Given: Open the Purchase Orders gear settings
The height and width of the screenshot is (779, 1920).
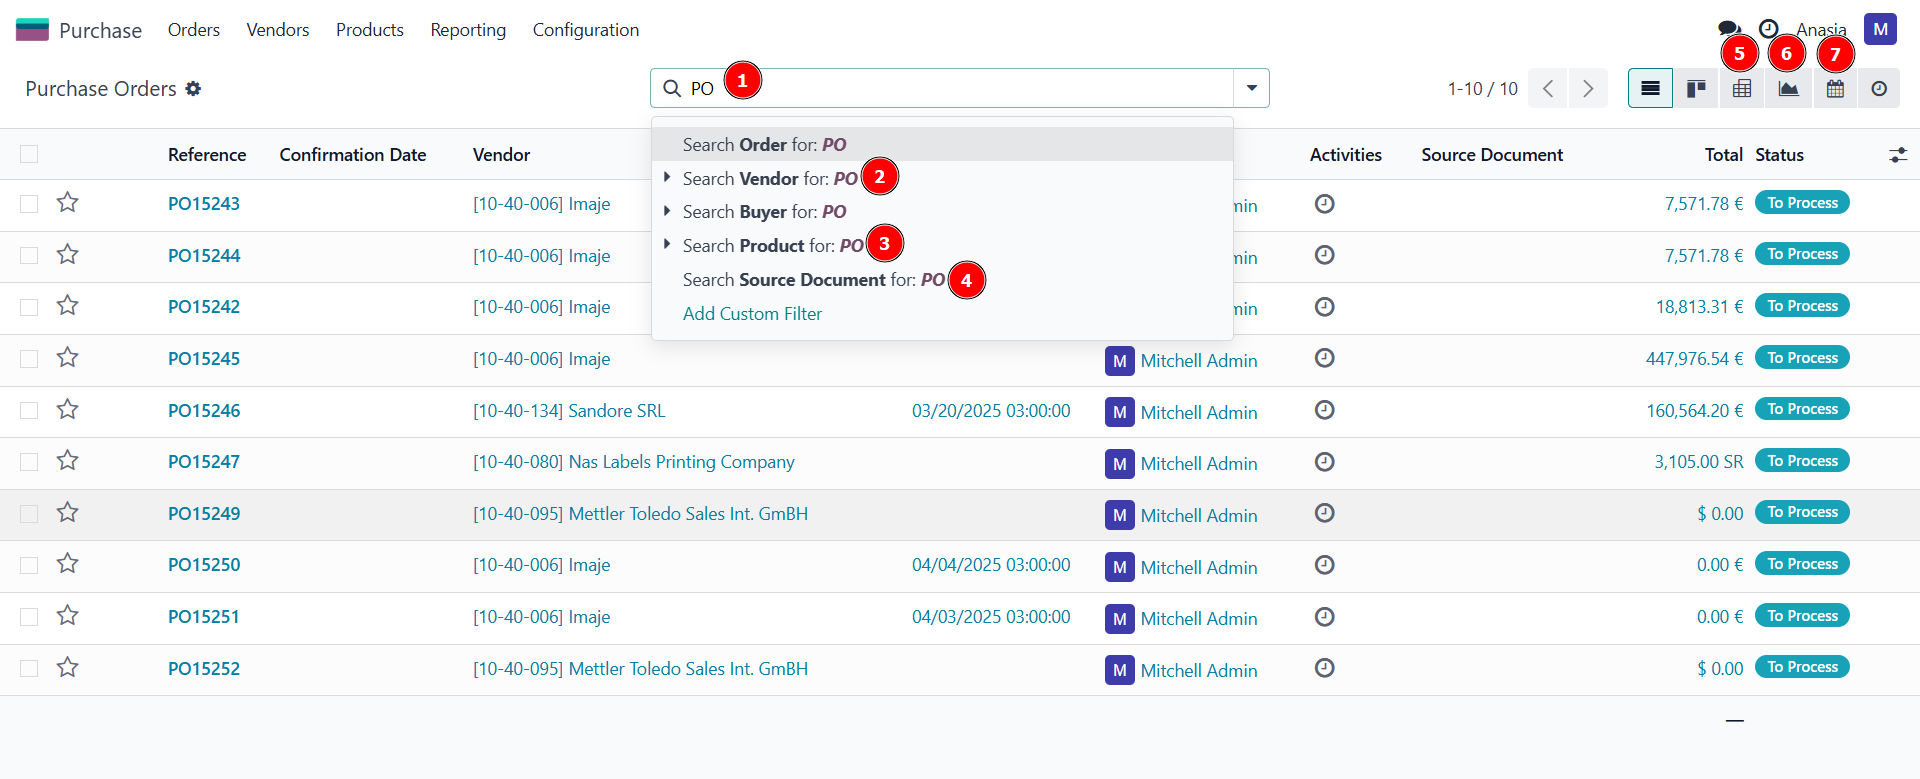Looking at the screenshot, I should (x=193, y=89).
